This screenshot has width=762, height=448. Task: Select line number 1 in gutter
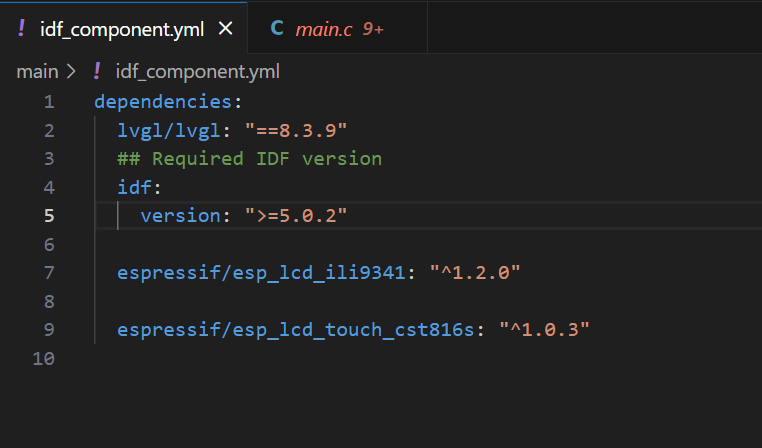pos(49,101)
